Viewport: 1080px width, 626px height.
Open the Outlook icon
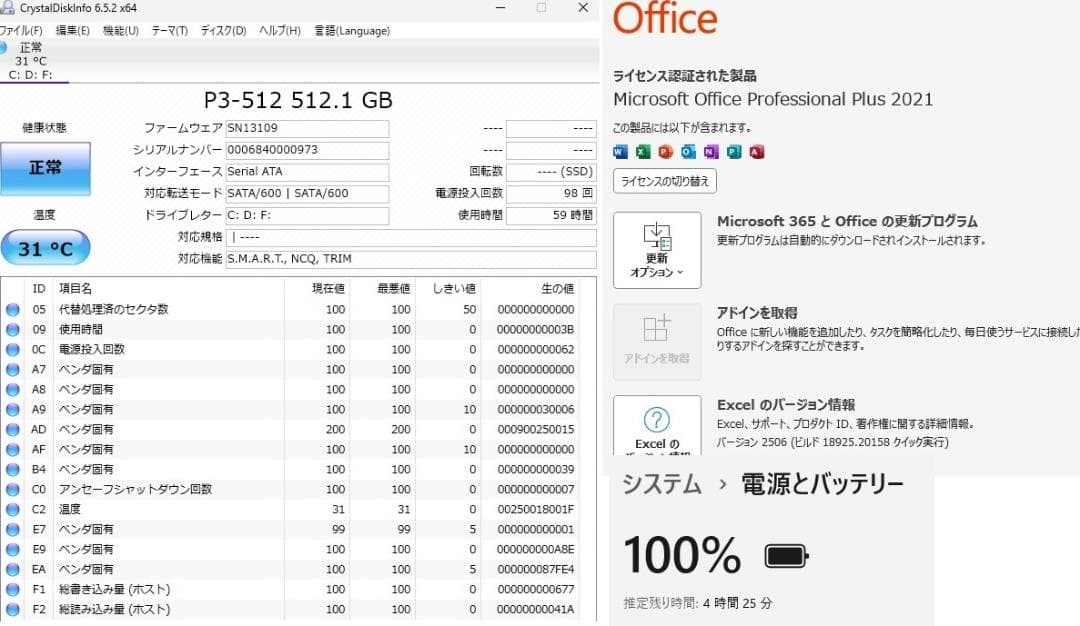coord(688,152)
